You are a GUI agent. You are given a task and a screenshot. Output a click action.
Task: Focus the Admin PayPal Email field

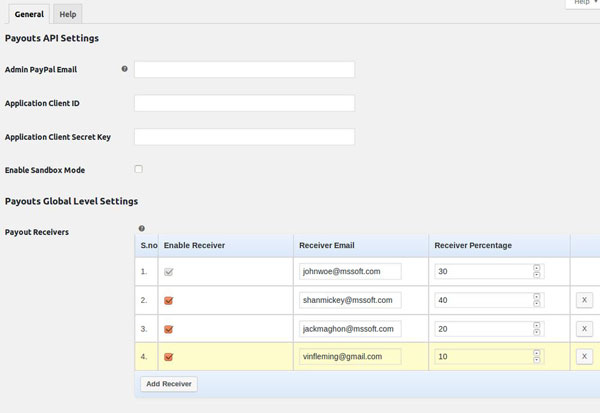245,70
